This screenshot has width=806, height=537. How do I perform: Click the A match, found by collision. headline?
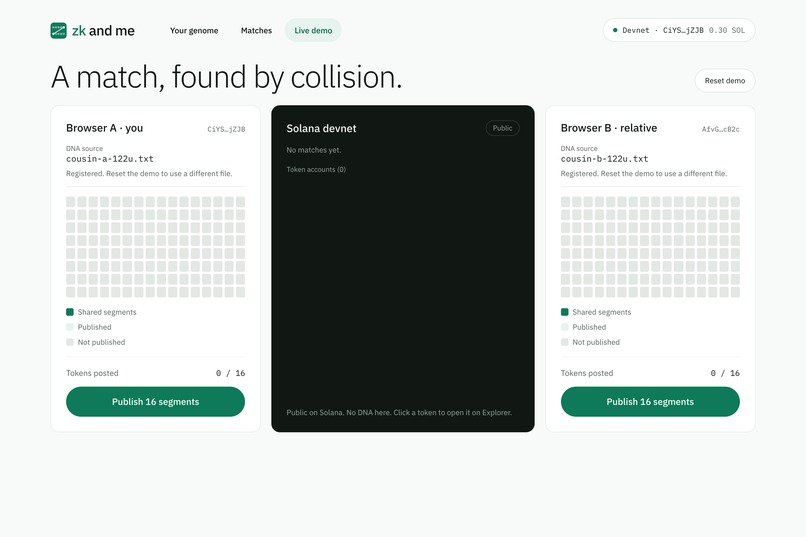point(226,78)
